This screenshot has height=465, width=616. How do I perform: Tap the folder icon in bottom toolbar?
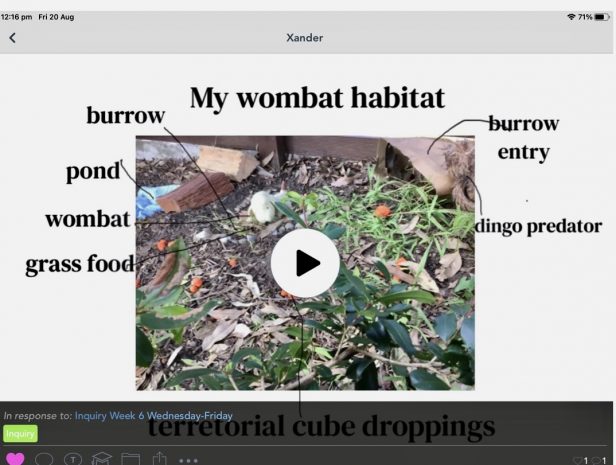[130, 459]
